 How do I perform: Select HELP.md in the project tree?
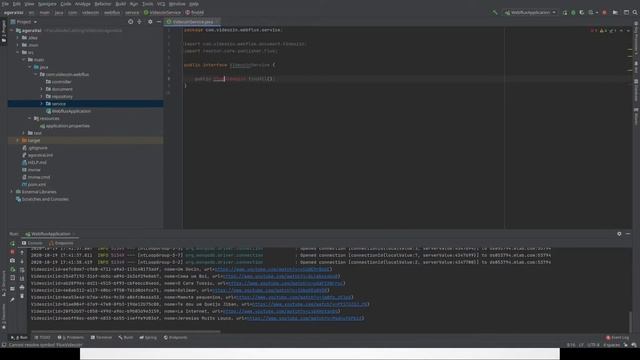point(34,162)
